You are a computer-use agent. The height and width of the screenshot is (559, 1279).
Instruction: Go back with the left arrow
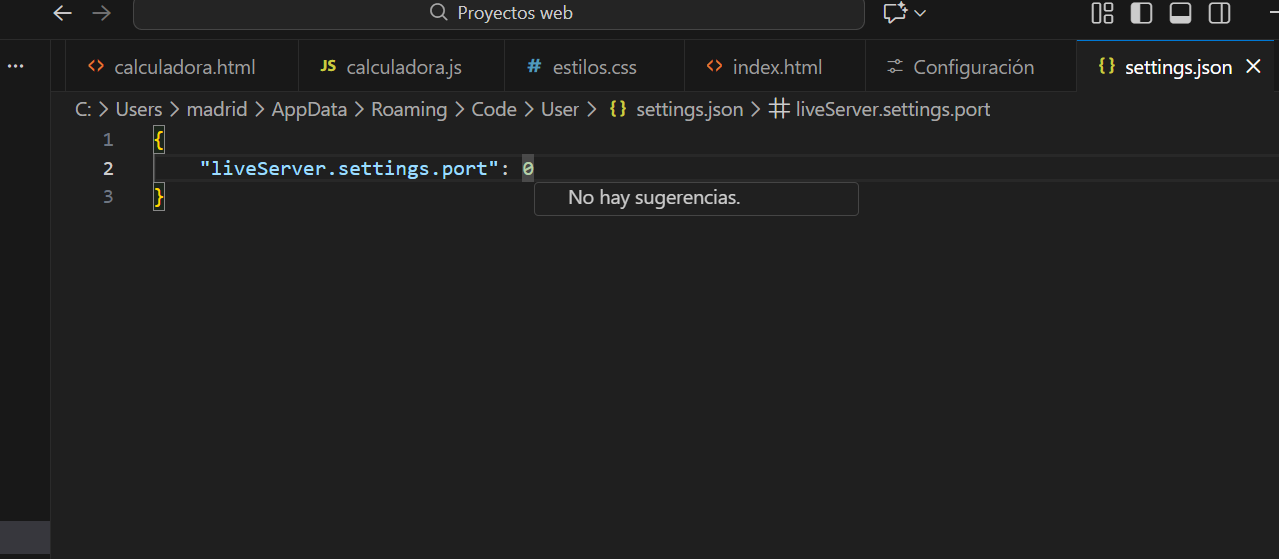click(62, 13)
